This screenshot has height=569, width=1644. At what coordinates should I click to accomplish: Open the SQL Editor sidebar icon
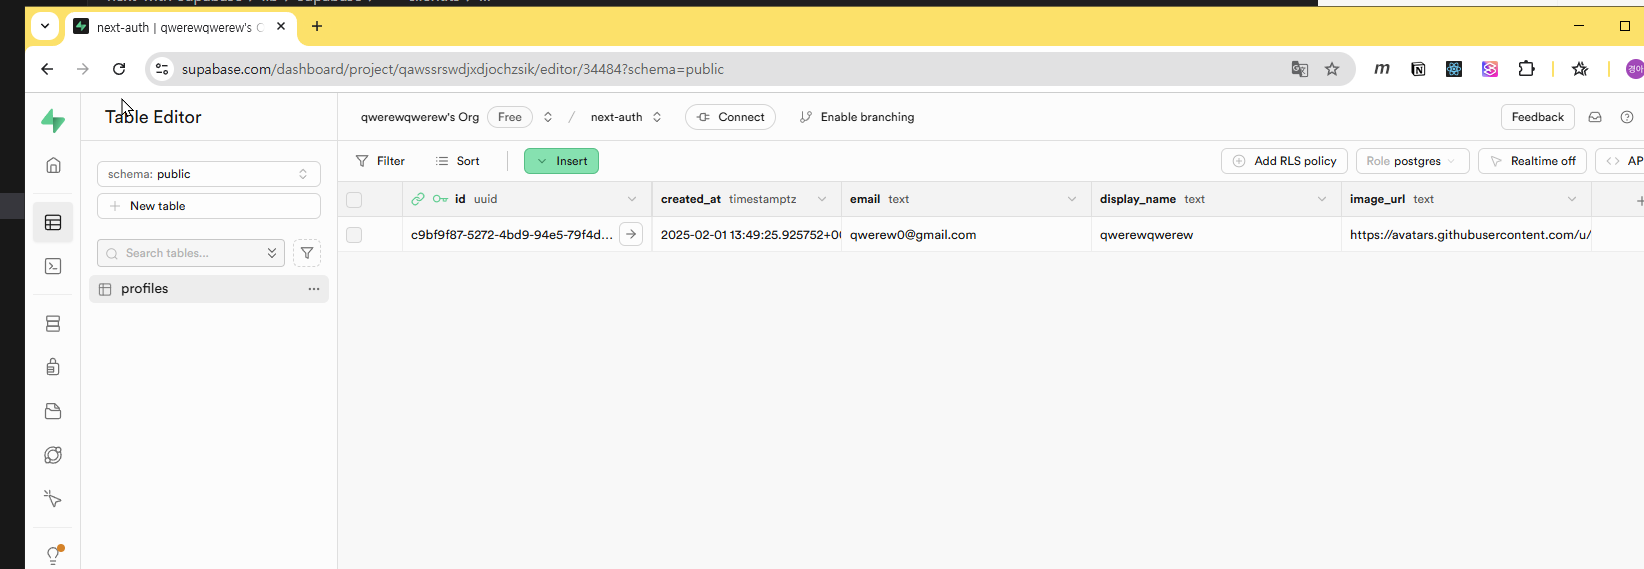coord(53,266)
